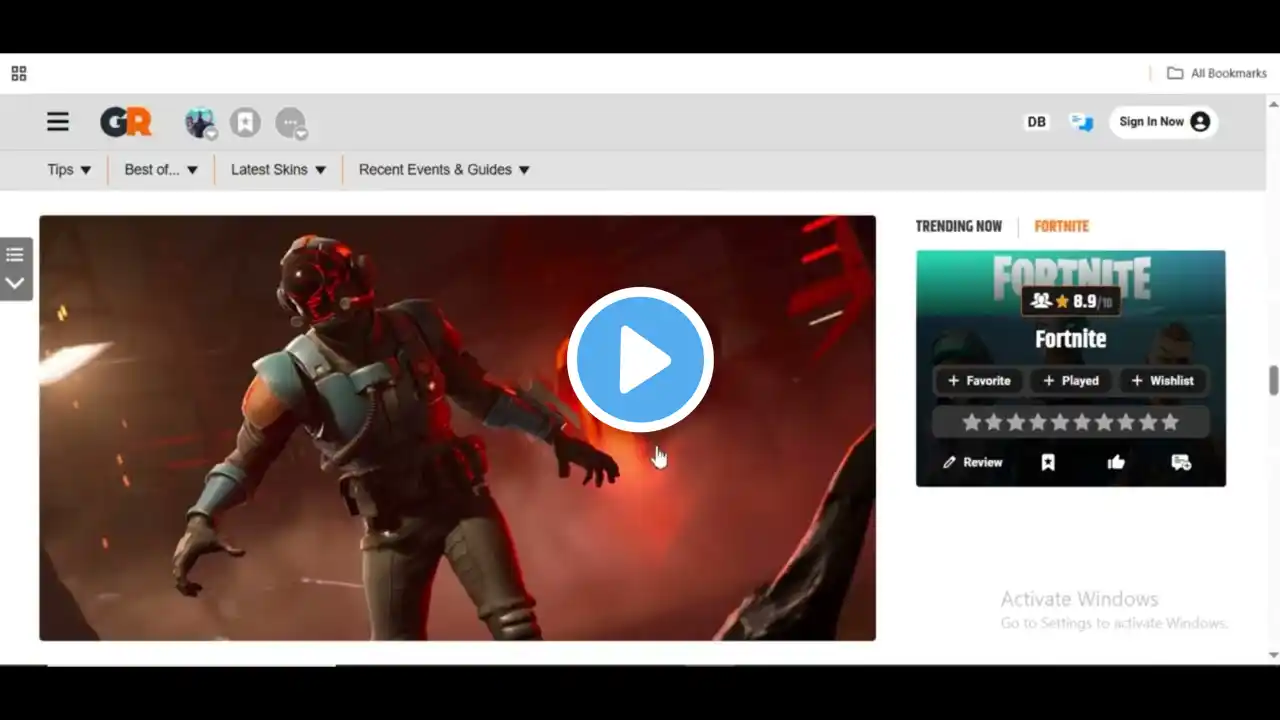Open the All Bookmarks folder
This screenshot has width=1280, height=720.
pos(1217,73)
